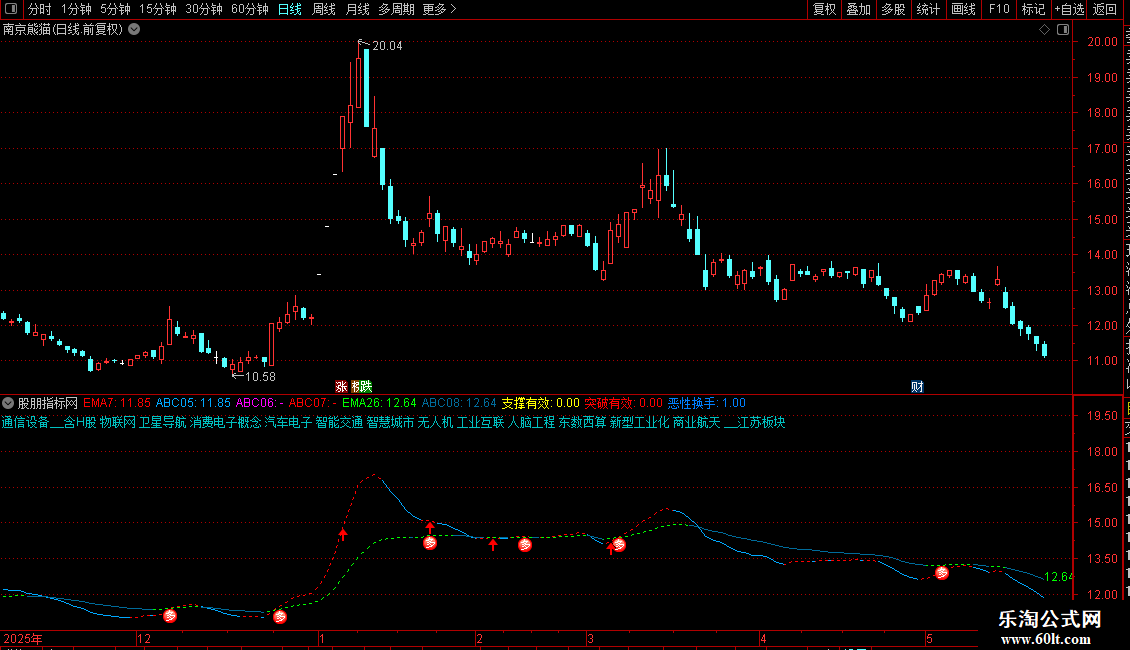Select the 日线 daily chart tab
1130x650 pixels.
(x=290, y=9)
